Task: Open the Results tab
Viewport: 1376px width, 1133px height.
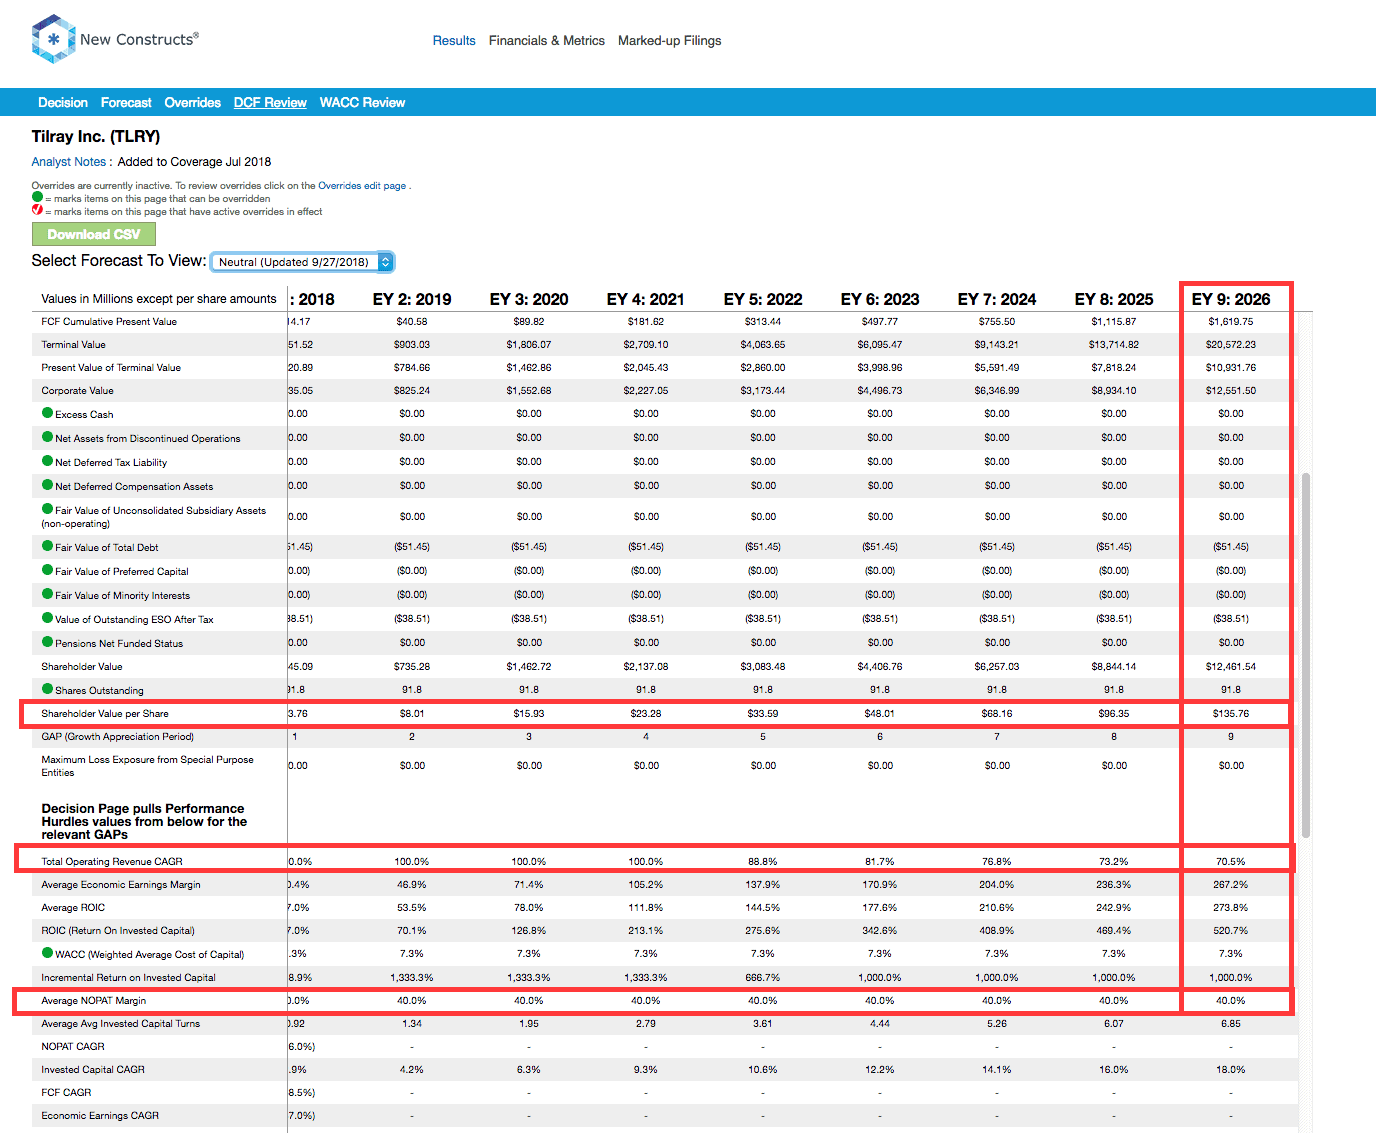Action: [x=454, y=41]
